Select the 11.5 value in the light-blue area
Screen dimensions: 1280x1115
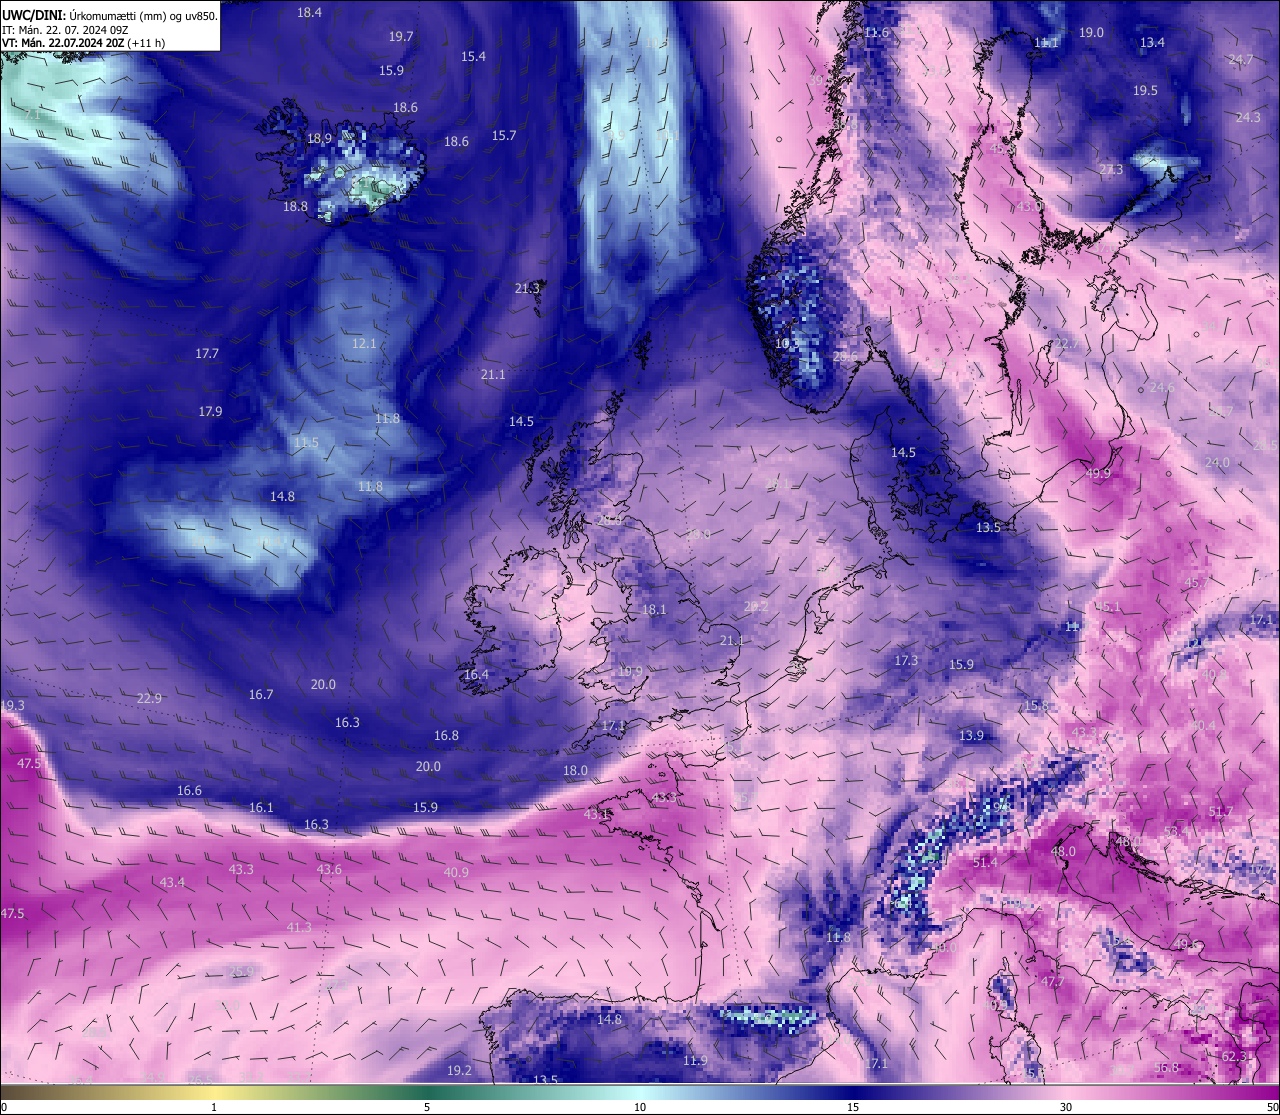306,443
